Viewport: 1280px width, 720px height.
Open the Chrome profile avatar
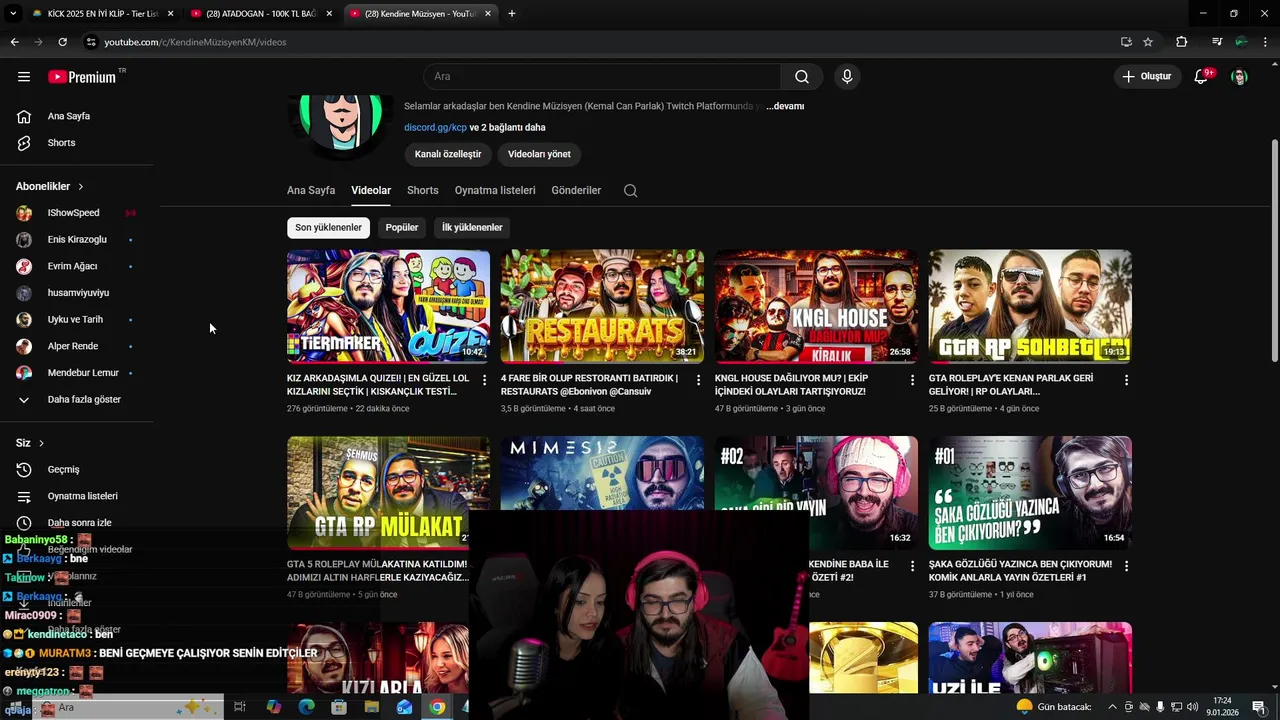1241,42
